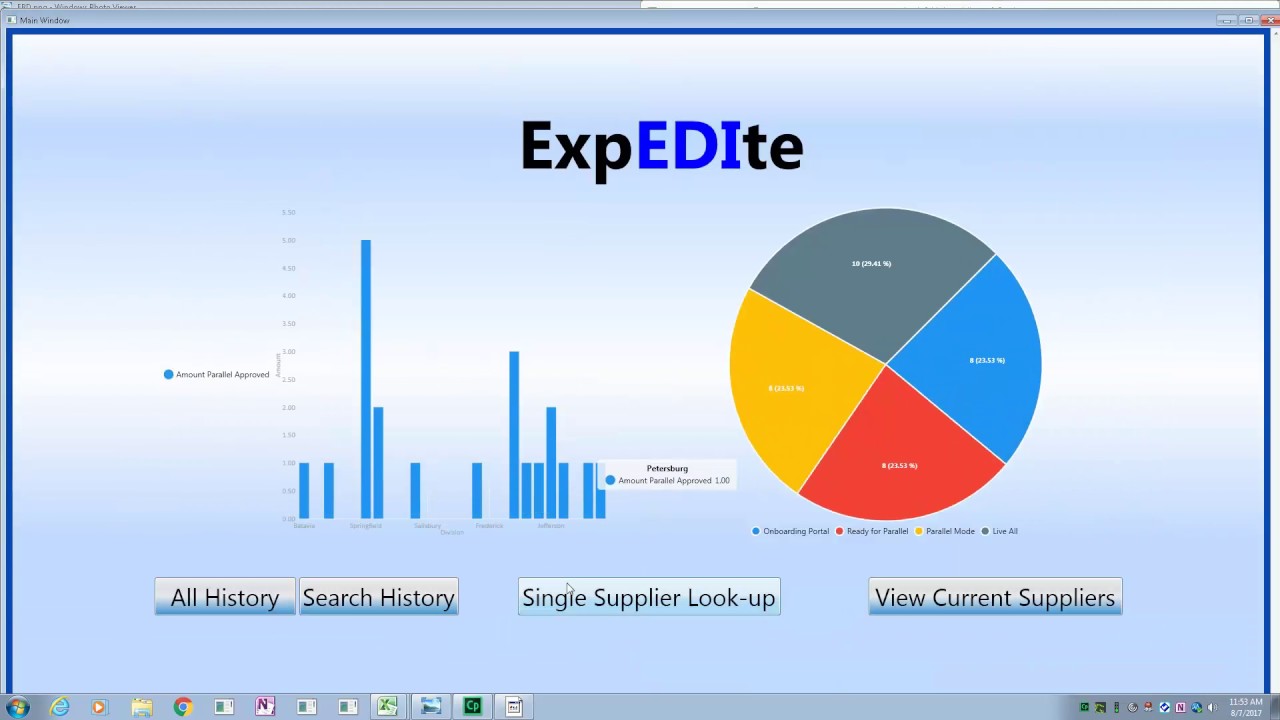Open Windows Media Player from taskbar

tap(99, 707)
